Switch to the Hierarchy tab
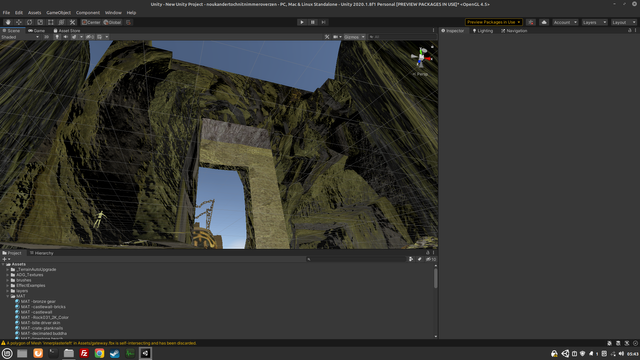The width and height of the screenshot is (640, 360). (42, 253)
